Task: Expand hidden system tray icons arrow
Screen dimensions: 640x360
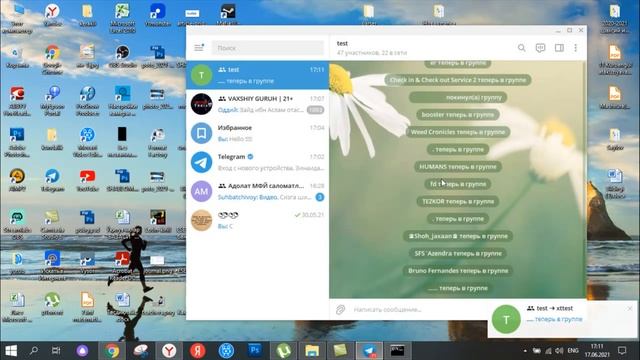Action: coord(525,351)
